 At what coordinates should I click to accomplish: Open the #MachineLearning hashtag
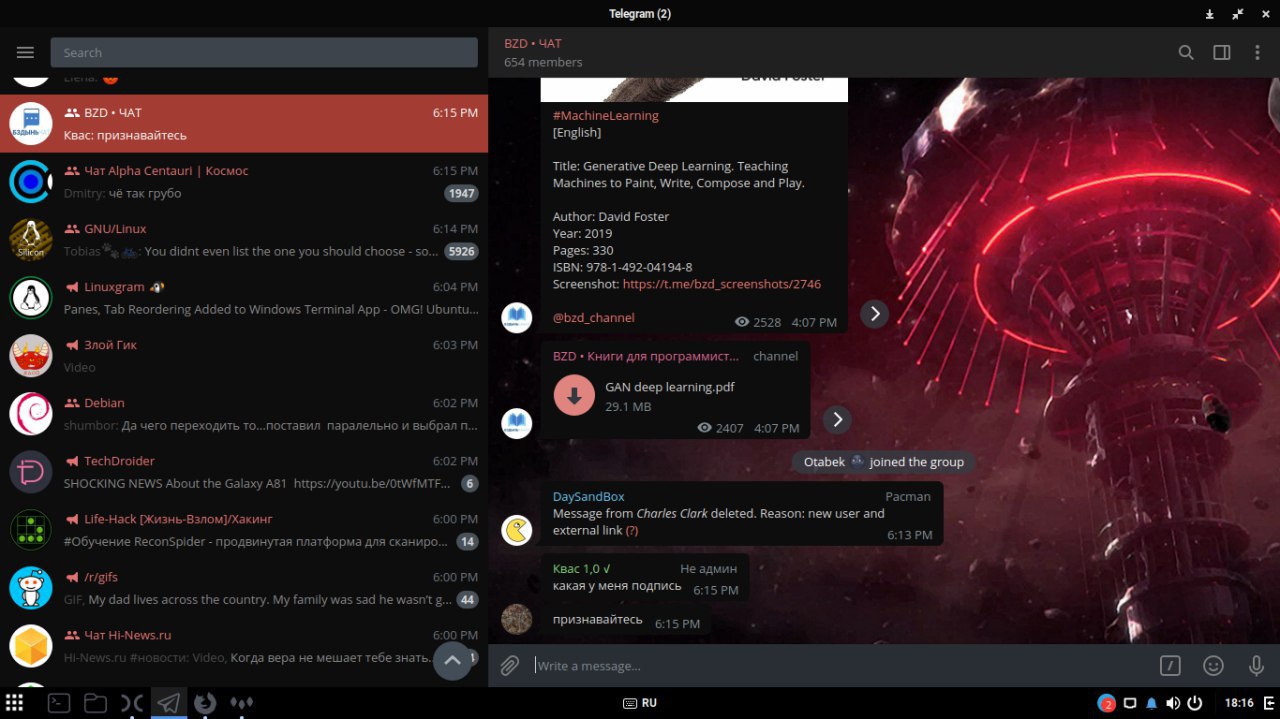(x=605, y=115)
